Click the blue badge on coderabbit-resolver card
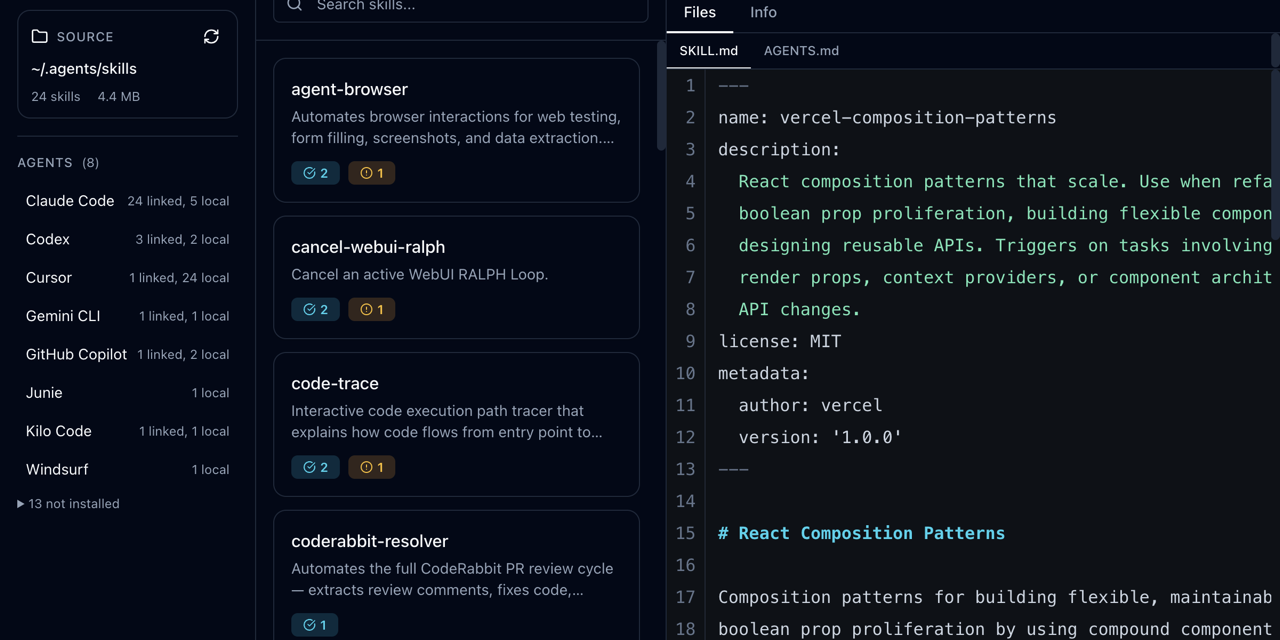Image resolution: width=1280 pixels, height=640 pixels. (315, 625)
